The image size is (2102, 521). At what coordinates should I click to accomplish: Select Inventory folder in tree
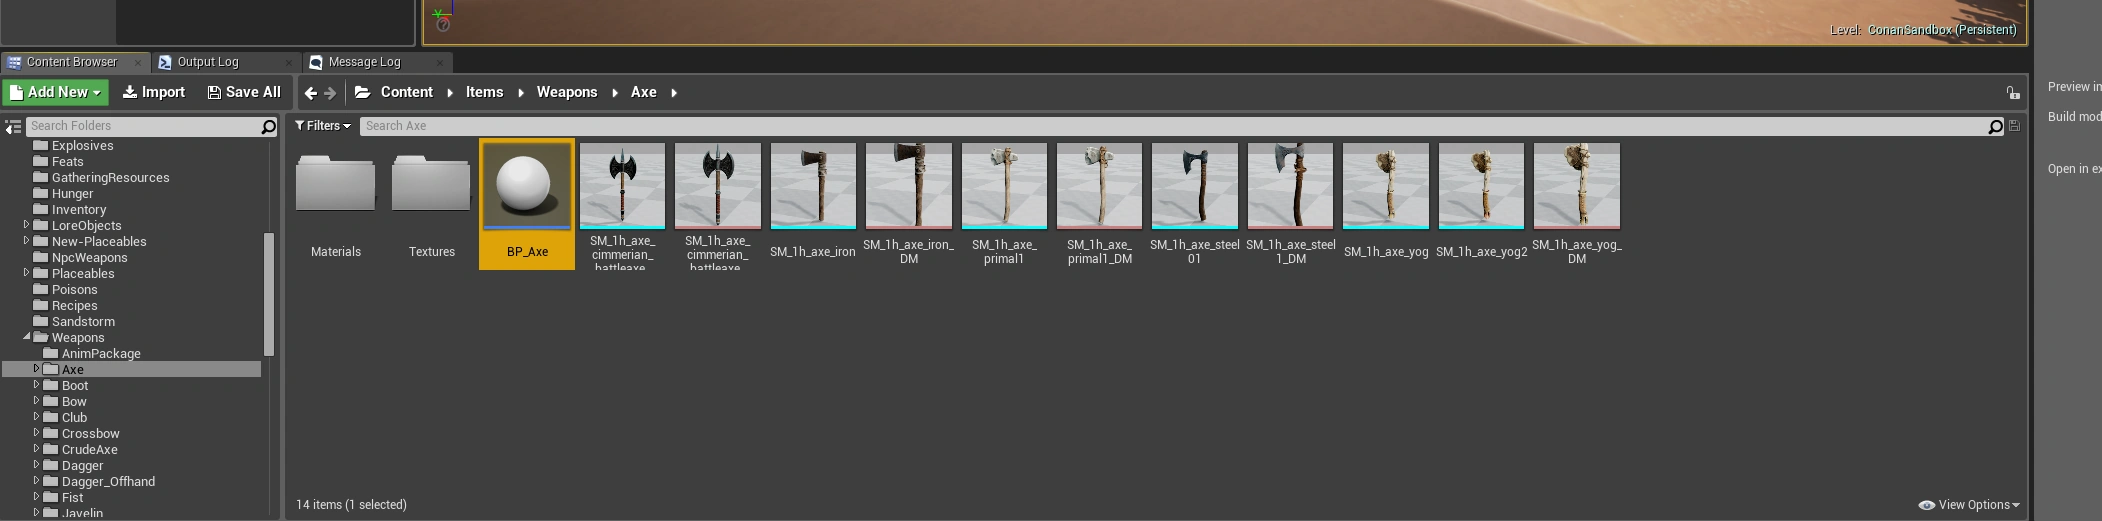click(78, 210)
